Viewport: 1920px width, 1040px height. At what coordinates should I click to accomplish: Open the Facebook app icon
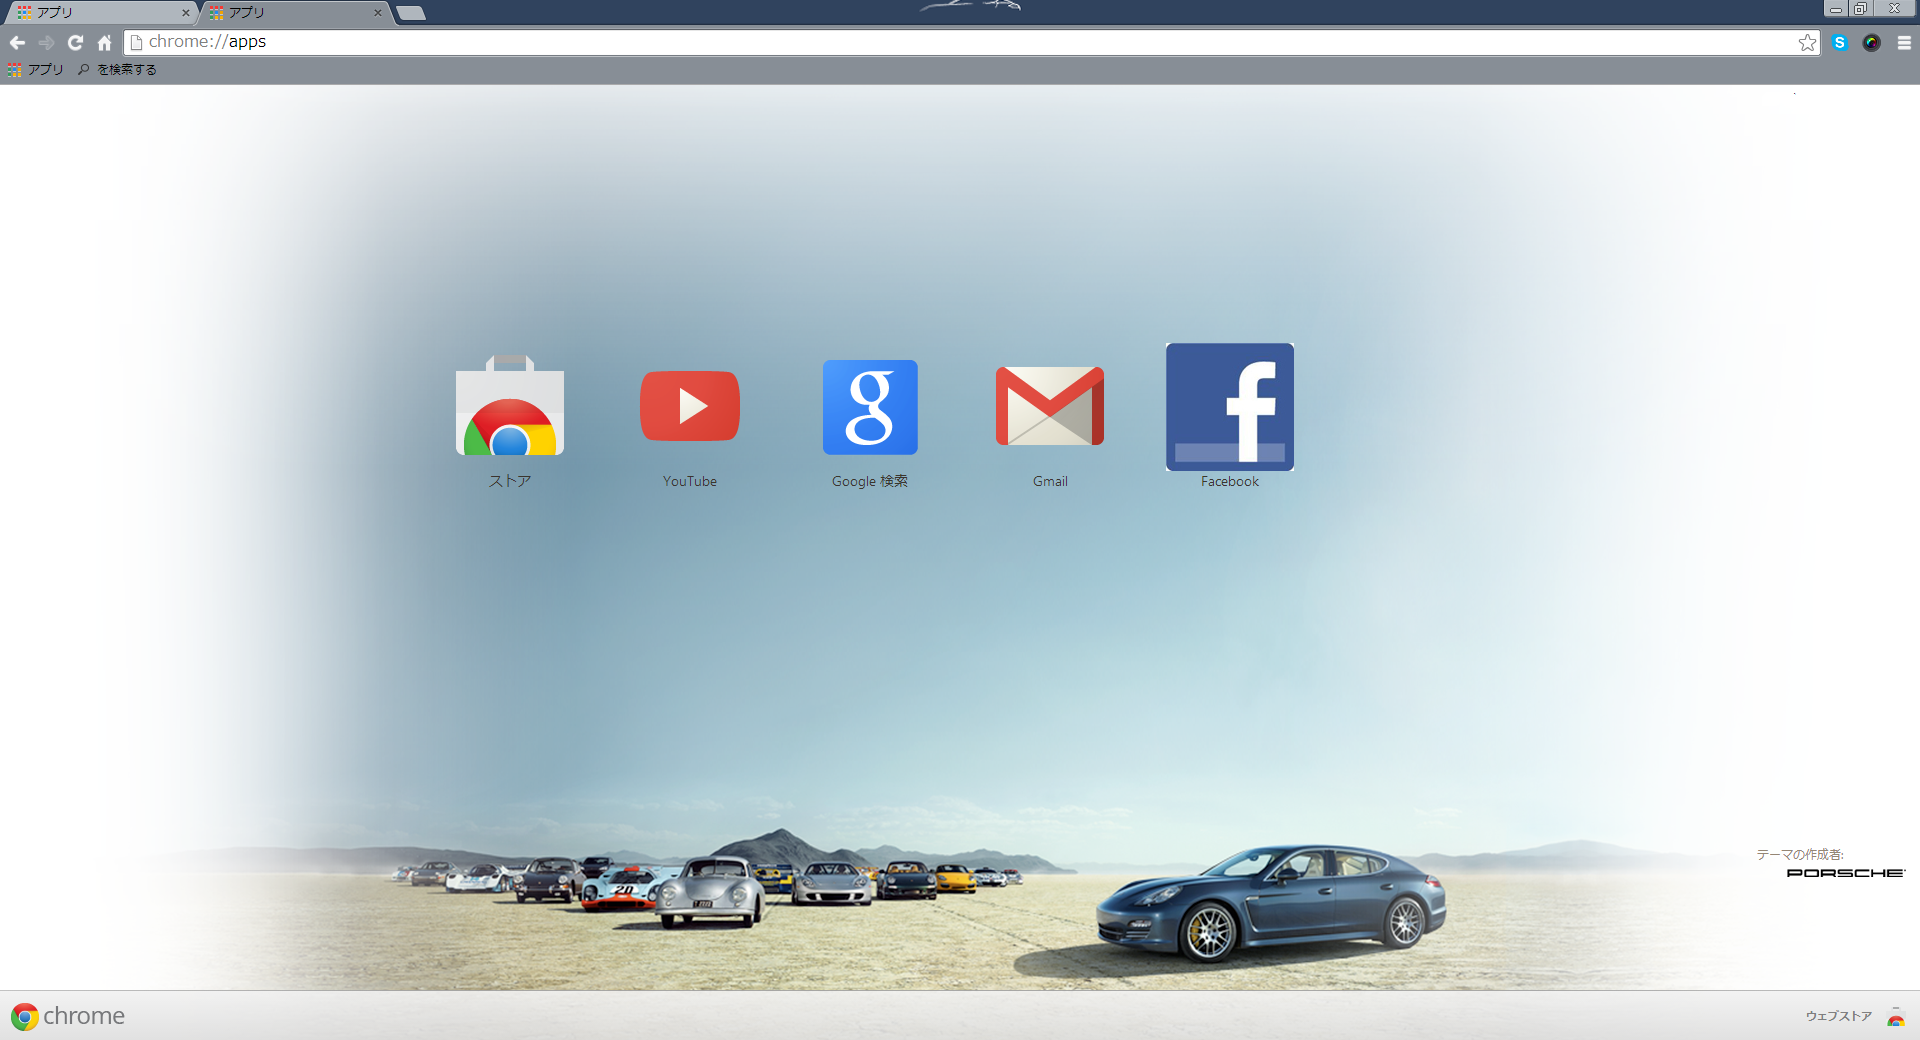pos(1230,407)
